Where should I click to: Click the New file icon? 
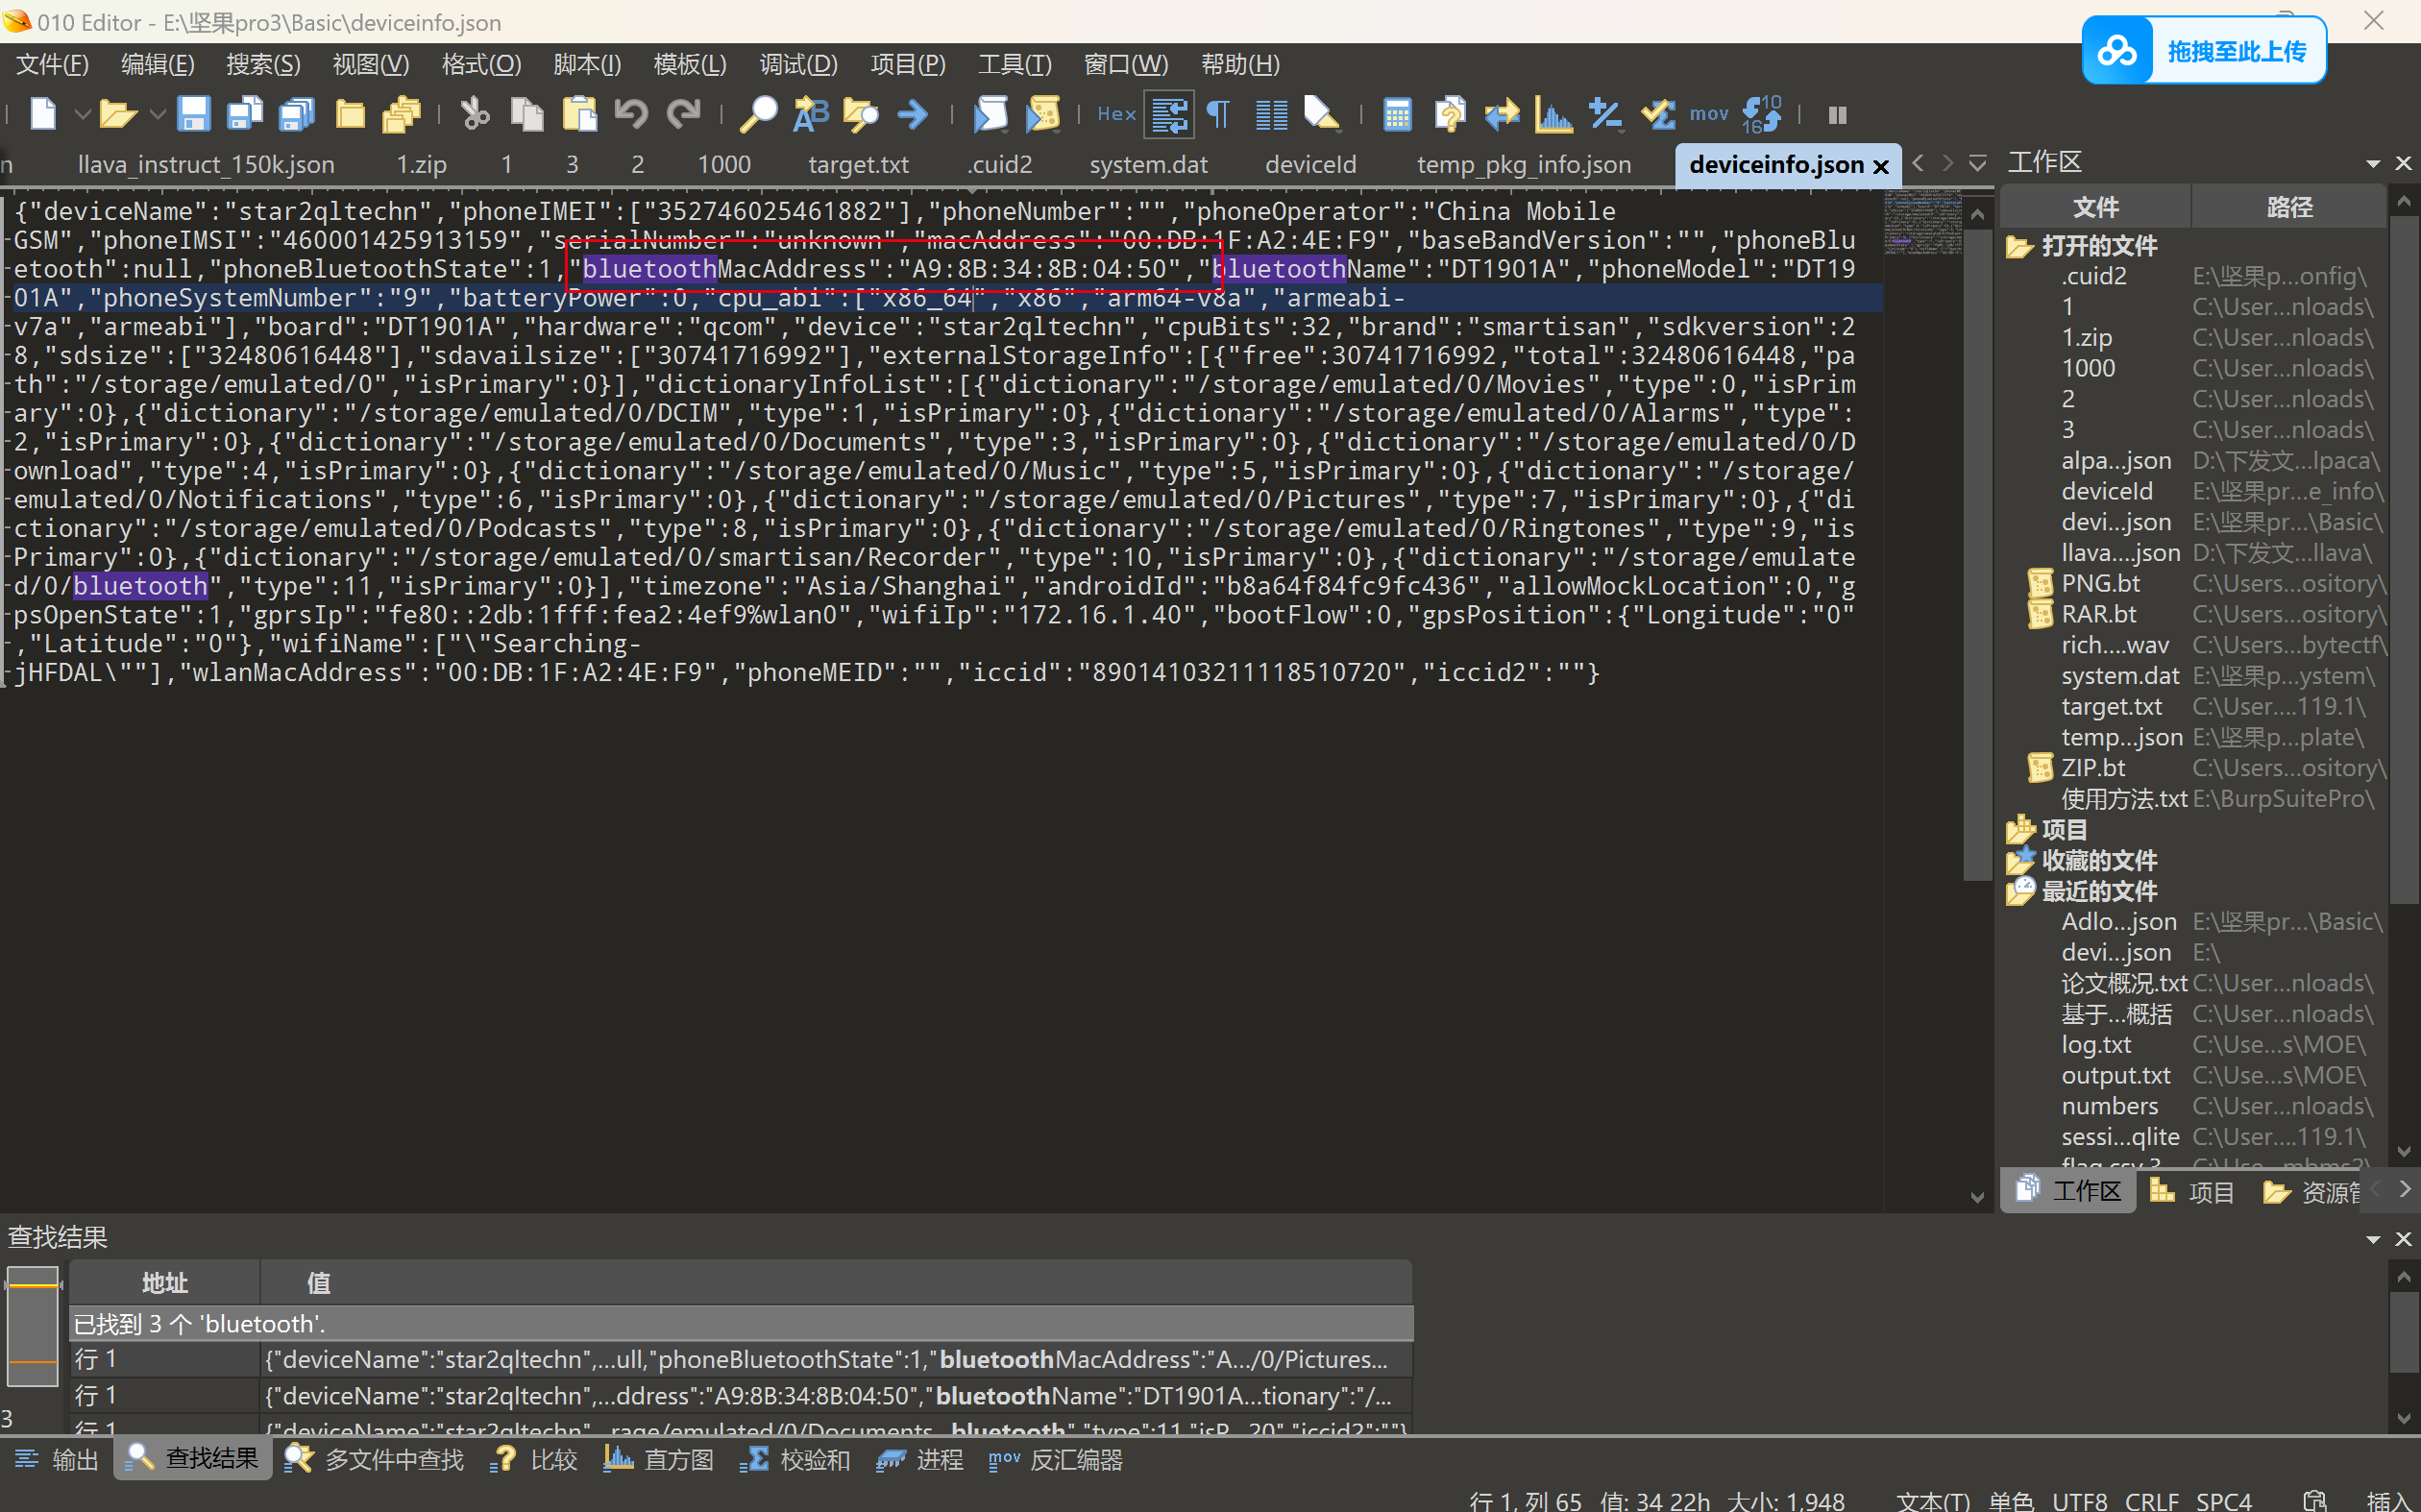click(x=42, y=114)
